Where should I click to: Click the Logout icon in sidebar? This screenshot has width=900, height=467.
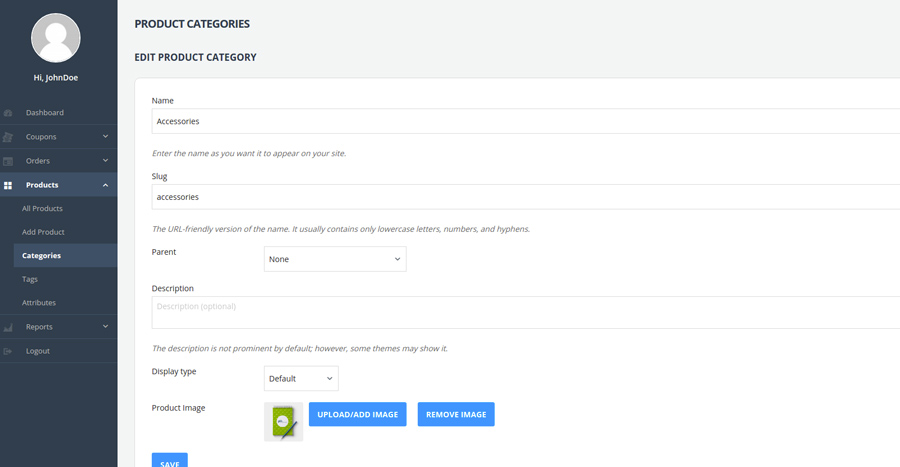(x=8, y=351)
